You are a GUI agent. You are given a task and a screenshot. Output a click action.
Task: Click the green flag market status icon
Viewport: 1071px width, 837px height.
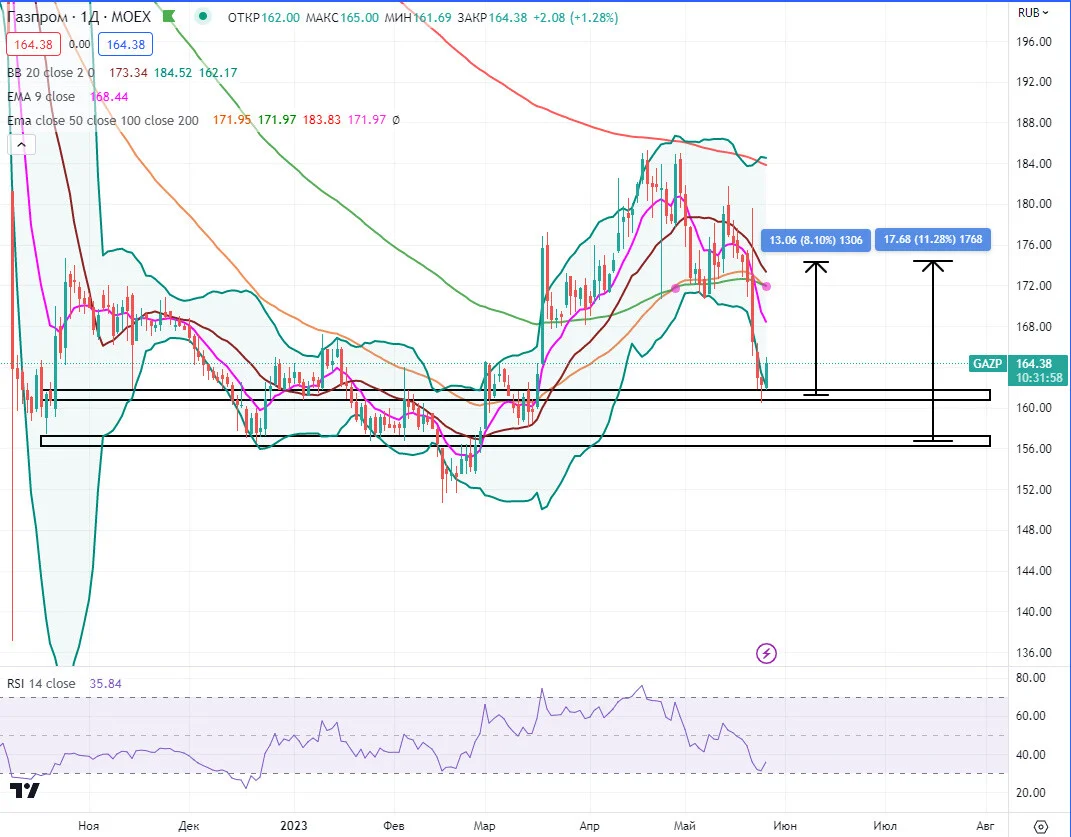click(x=169, y=16)
